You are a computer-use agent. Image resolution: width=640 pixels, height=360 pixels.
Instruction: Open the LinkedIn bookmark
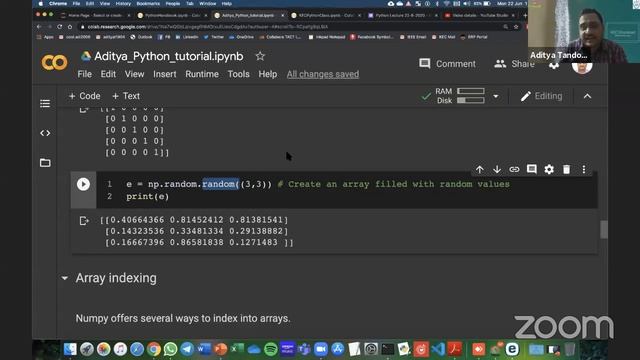187,37
